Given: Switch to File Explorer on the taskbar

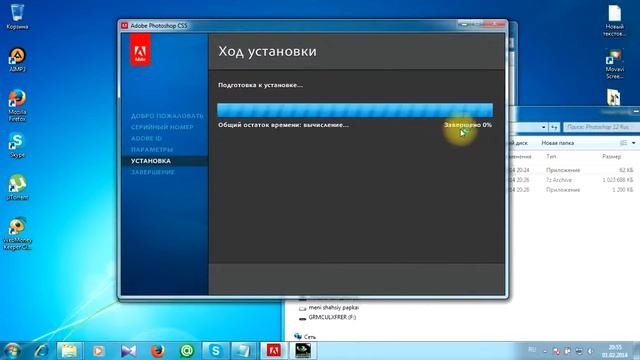Looking at the screenshot, I should pyautogui.click(x=69, y=351).
